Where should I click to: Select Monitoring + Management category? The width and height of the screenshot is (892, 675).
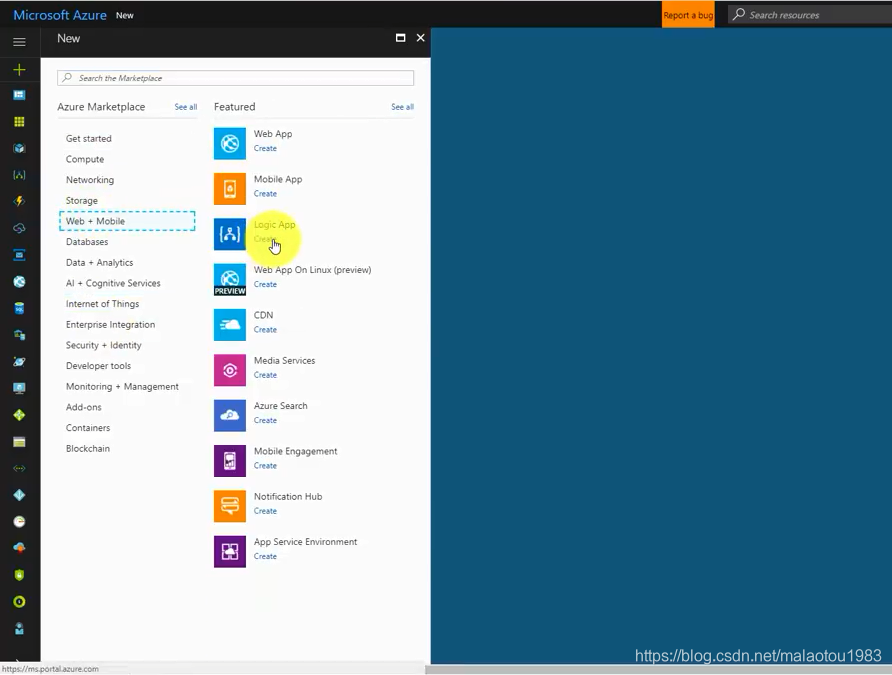point(122,386)
